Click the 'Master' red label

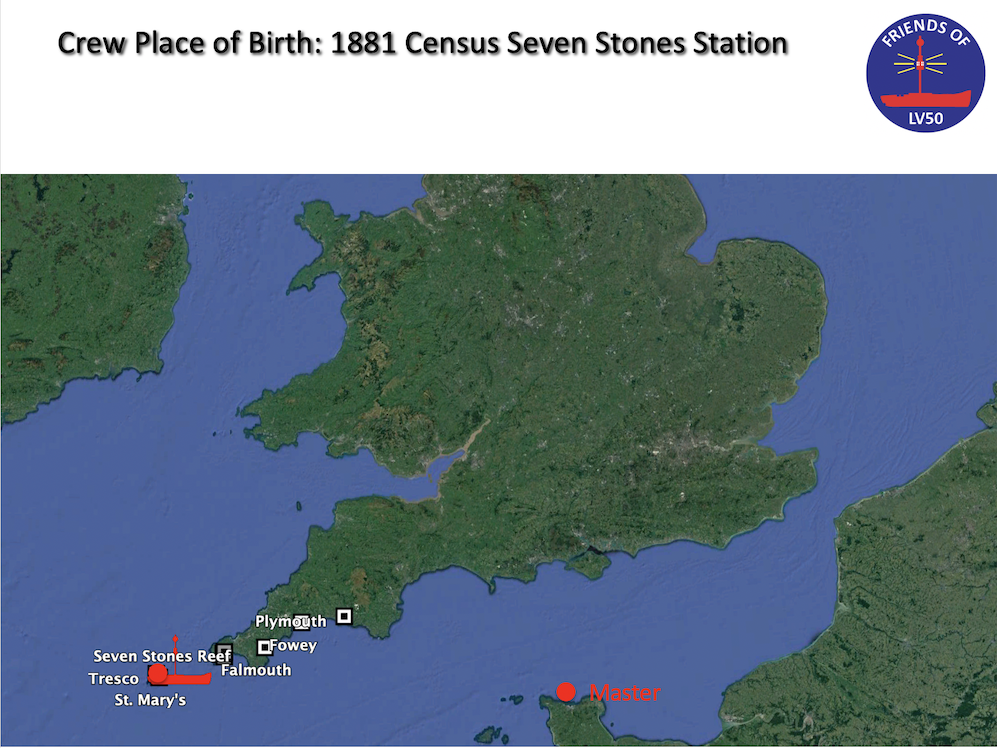click(625, 692)
